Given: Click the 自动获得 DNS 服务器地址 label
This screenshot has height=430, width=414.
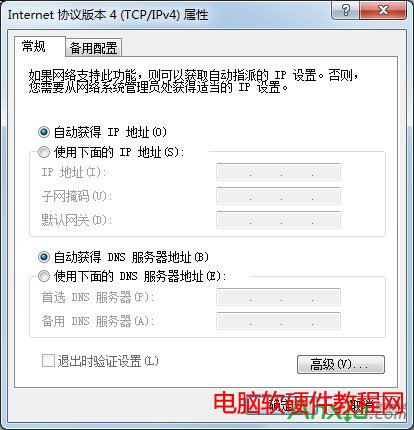Looking at the screenshot, I should (131, 257).
